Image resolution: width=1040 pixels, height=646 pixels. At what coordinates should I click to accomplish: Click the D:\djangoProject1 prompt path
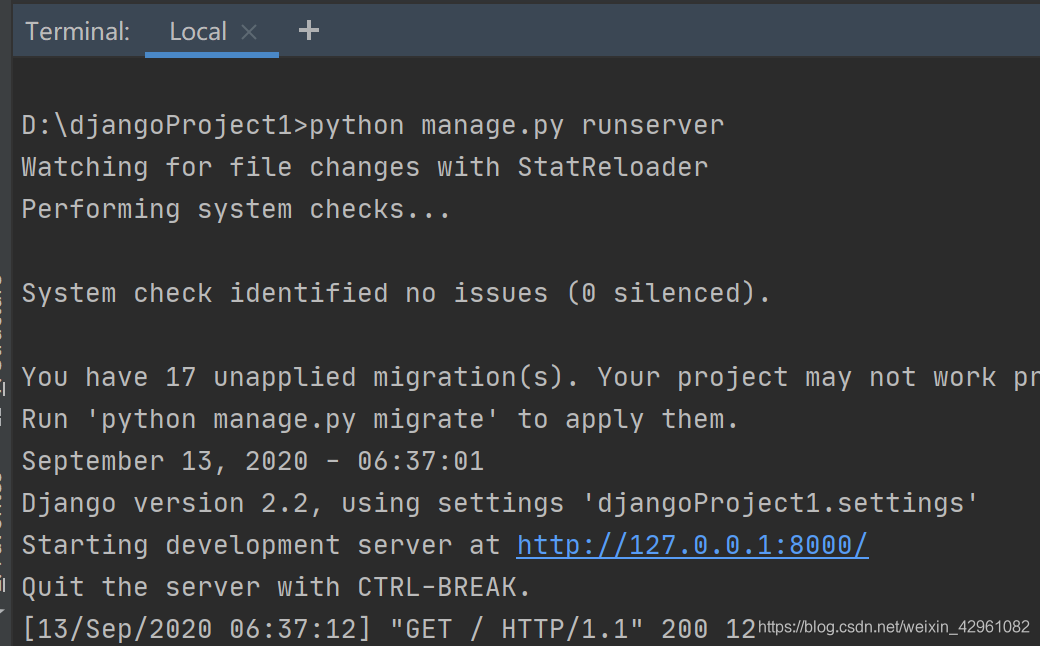[150, 124]
